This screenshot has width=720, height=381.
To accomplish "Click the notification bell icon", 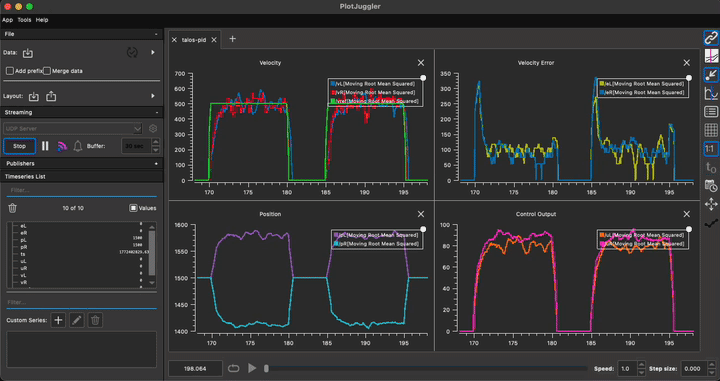I will 78,146.
